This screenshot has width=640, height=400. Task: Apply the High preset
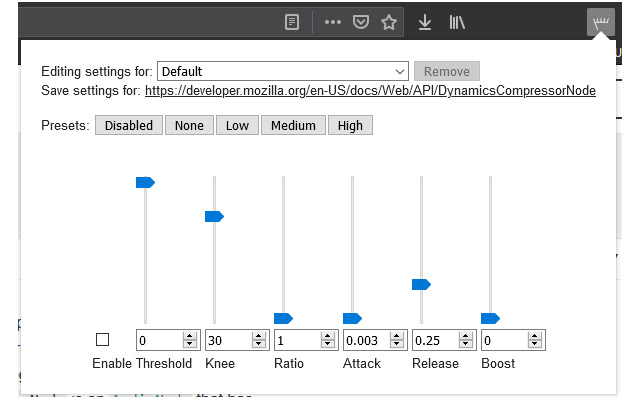pyautogui.click(x=350, y=125)
